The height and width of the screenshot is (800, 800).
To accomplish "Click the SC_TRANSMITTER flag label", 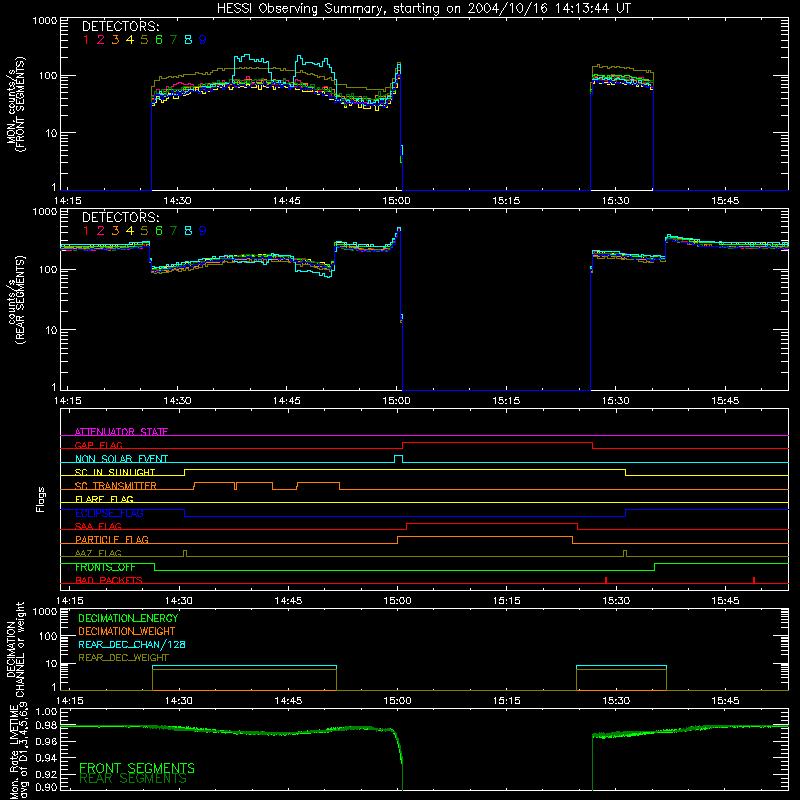I will (x=116, y=486).
